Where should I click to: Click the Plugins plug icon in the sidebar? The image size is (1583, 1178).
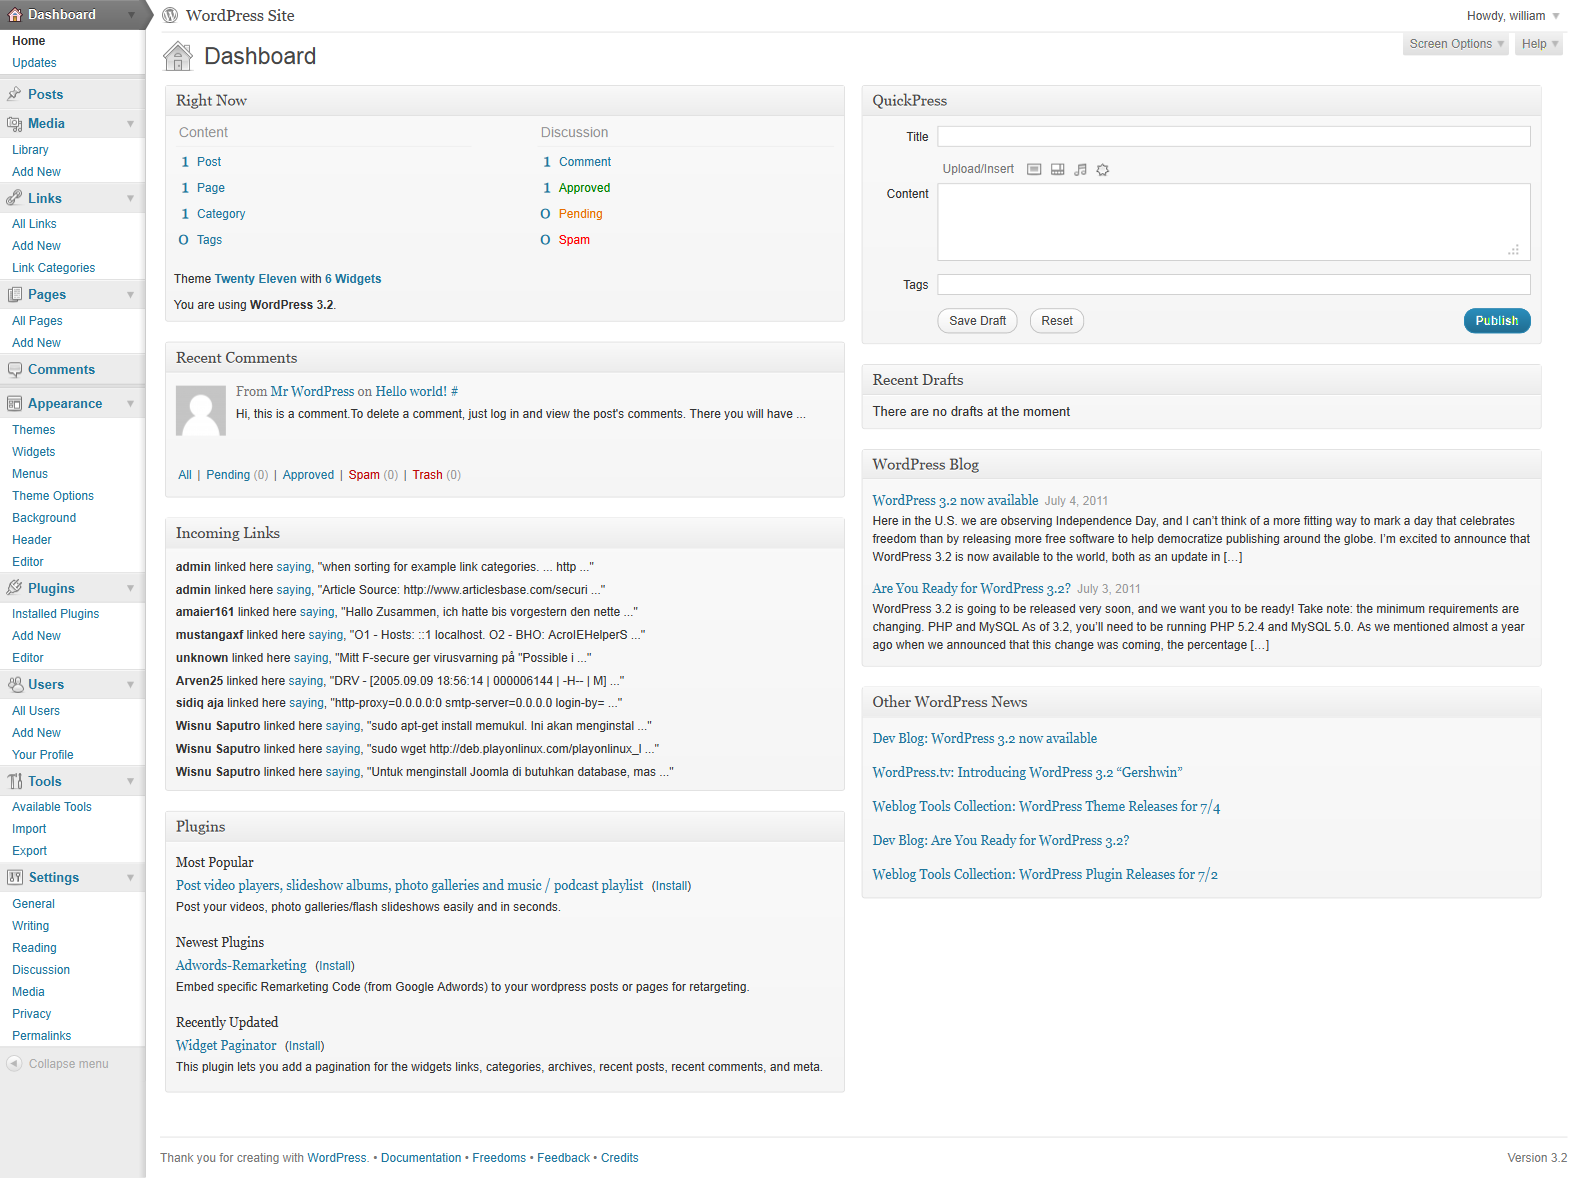click(14, 588)
